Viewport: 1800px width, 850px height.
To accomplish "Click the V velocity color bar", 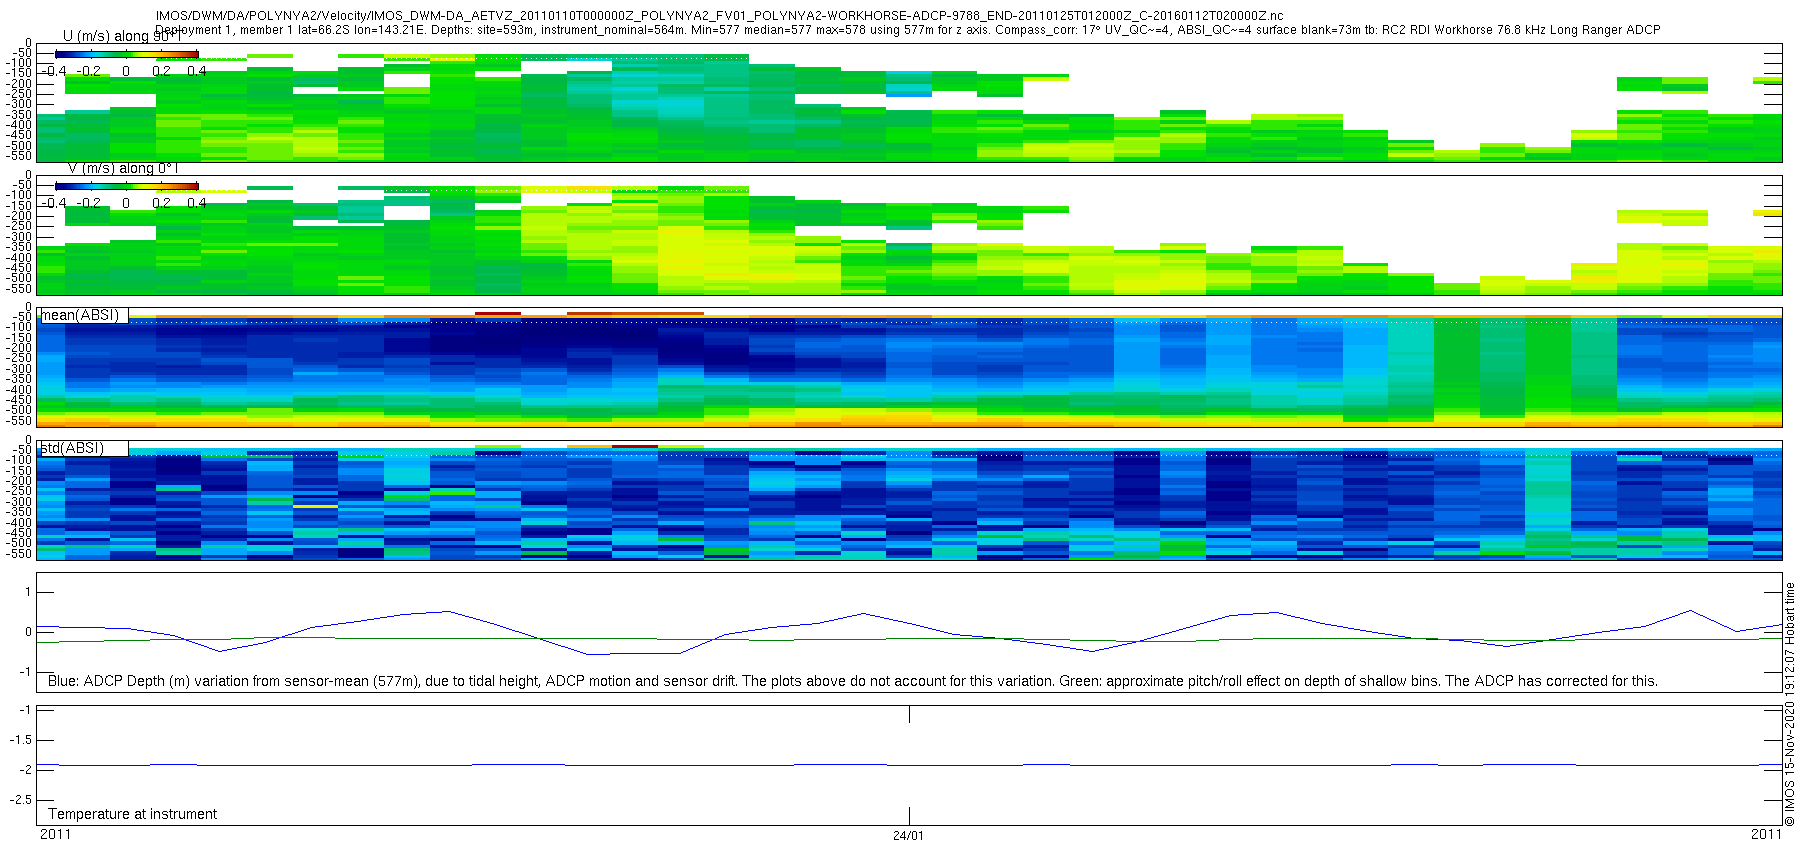I will tap(126, 186).
